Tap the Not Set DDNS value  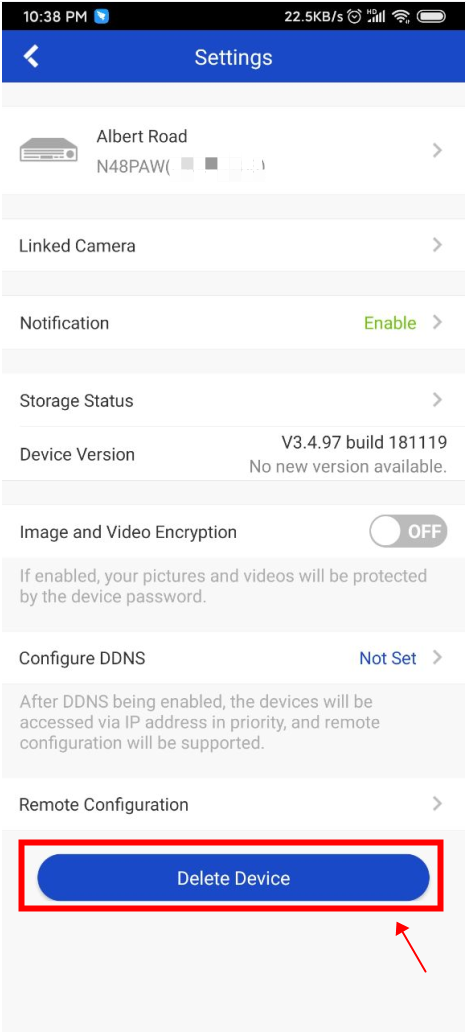coord(388,658)
